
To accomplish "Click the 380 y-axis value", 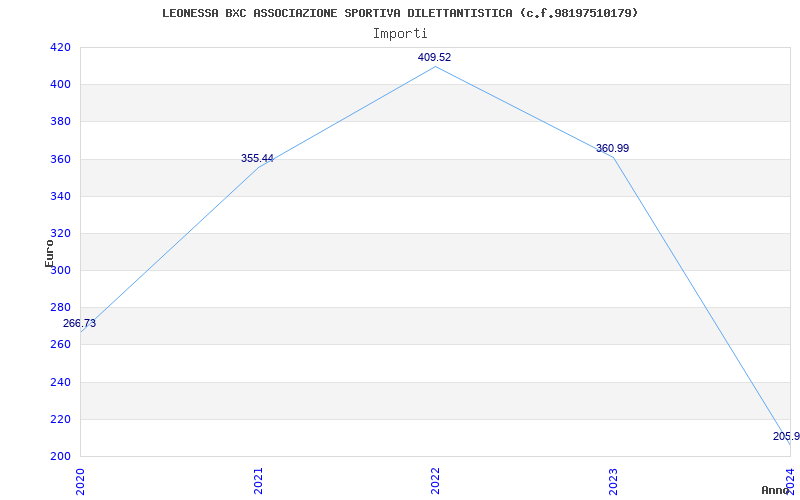I will (60, 122).
